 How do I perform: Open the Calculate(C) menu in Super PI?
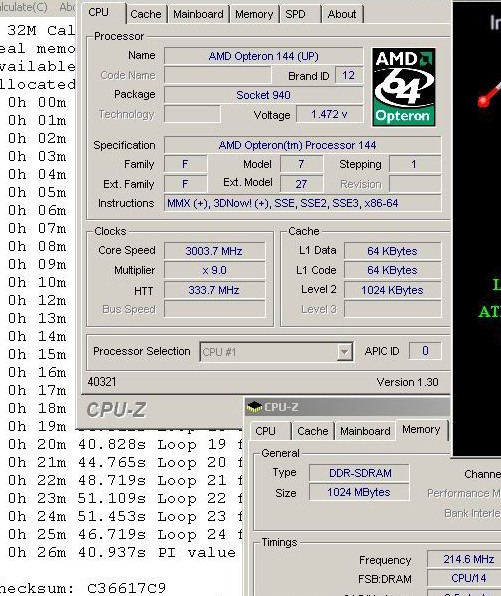tap(24, 6)
